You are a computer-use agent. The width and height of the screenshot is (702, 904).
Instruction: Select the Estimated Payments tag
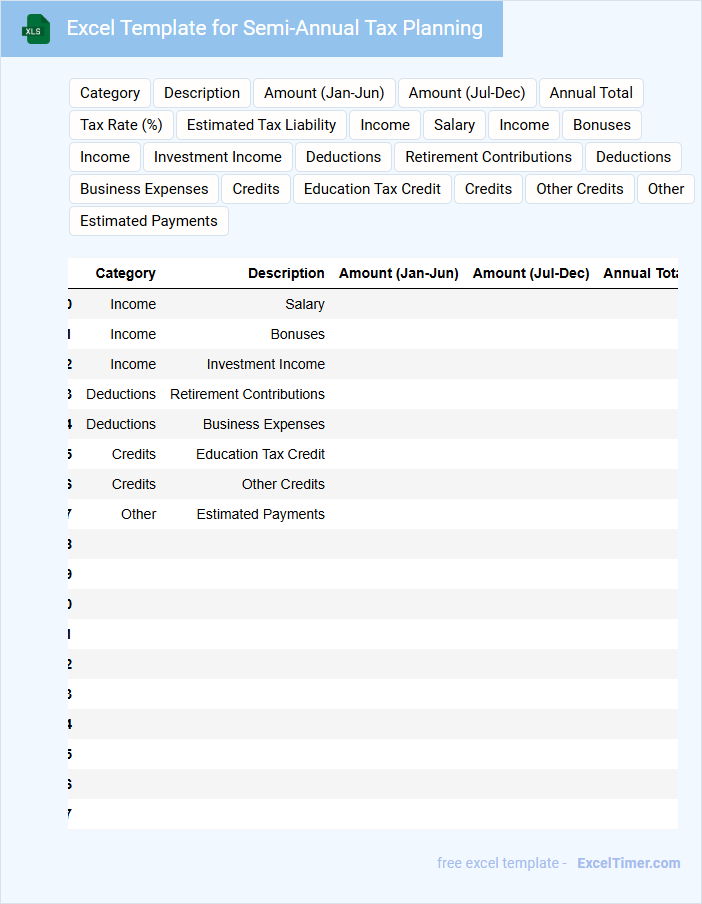(149, 221)
